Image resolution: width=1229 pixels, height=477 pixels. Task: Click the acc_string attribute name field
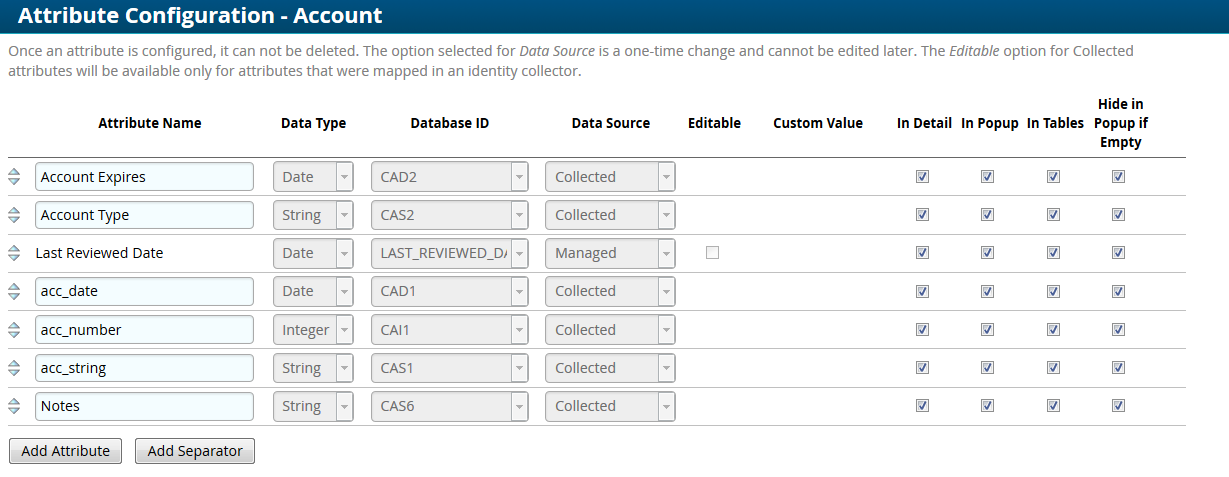point(144,368)
